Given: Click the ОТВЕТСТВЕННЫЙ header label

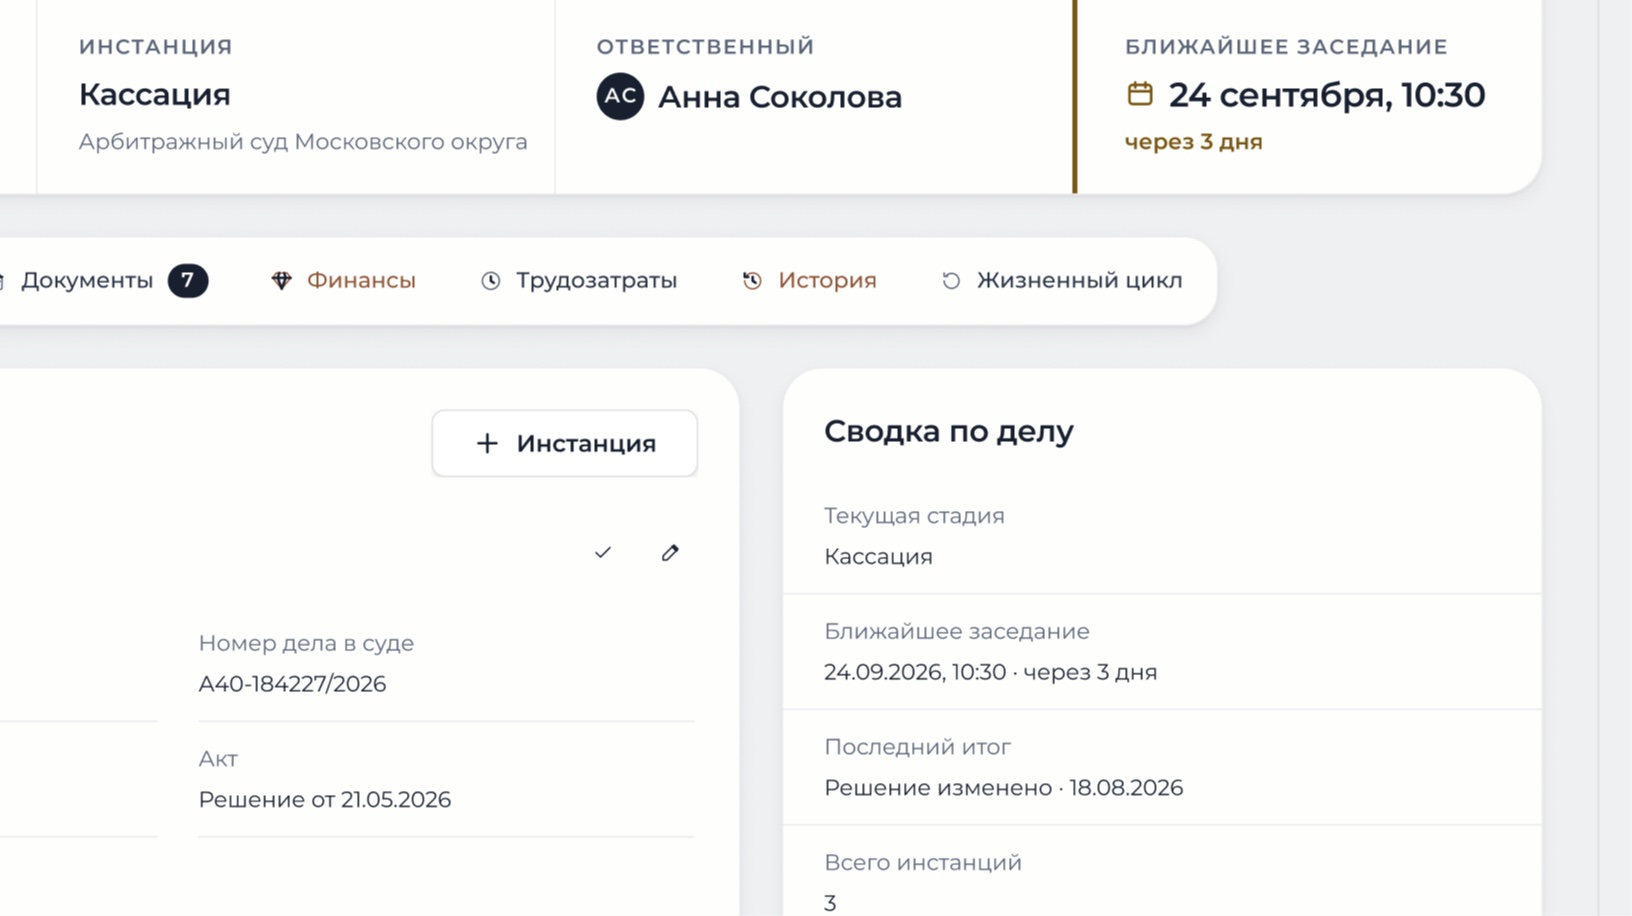Looking at the screenshot, I should [x=706, y=47].
